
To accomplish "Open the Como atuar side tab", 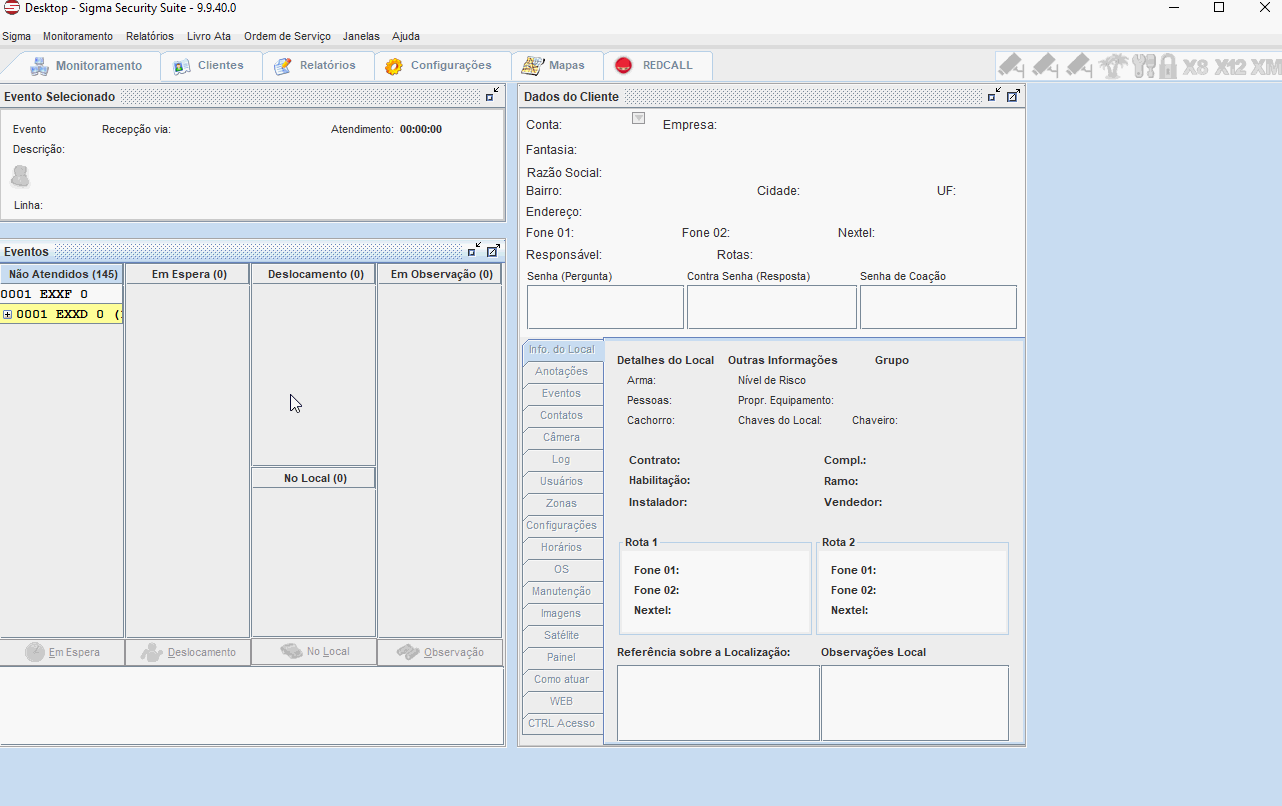I will 562,679.
